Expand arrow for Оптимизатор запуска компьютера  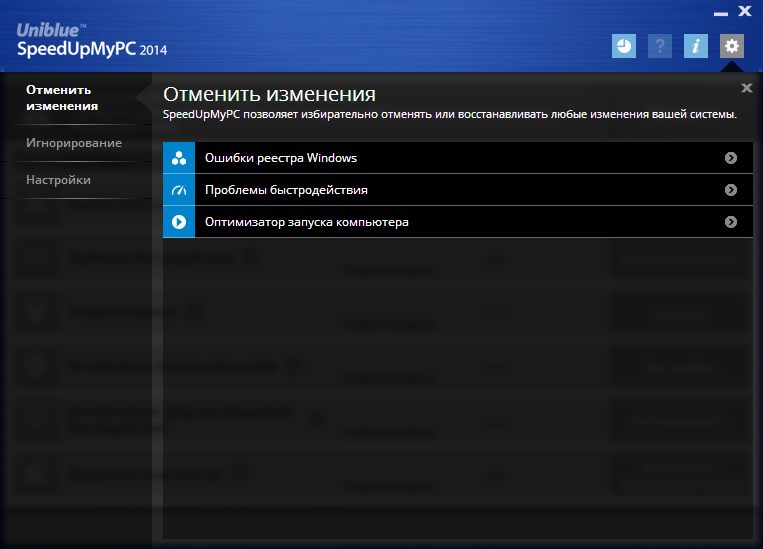pyautogui.click(x=731, y=222)
